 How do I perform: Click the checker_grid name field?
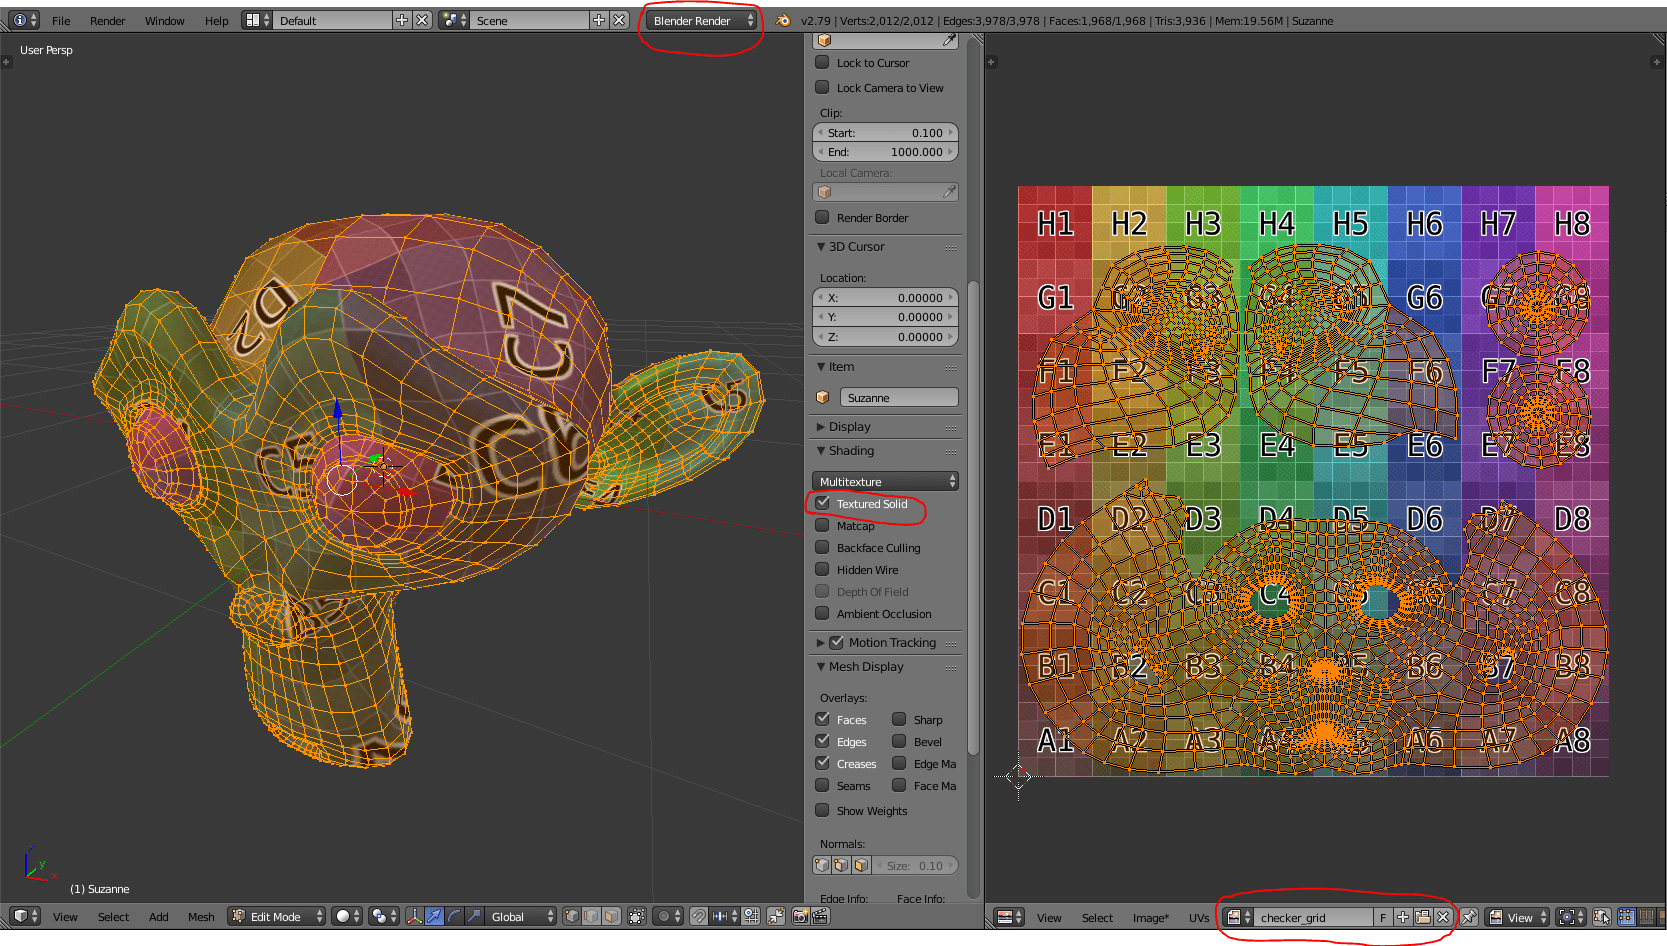coord(1313,917)
